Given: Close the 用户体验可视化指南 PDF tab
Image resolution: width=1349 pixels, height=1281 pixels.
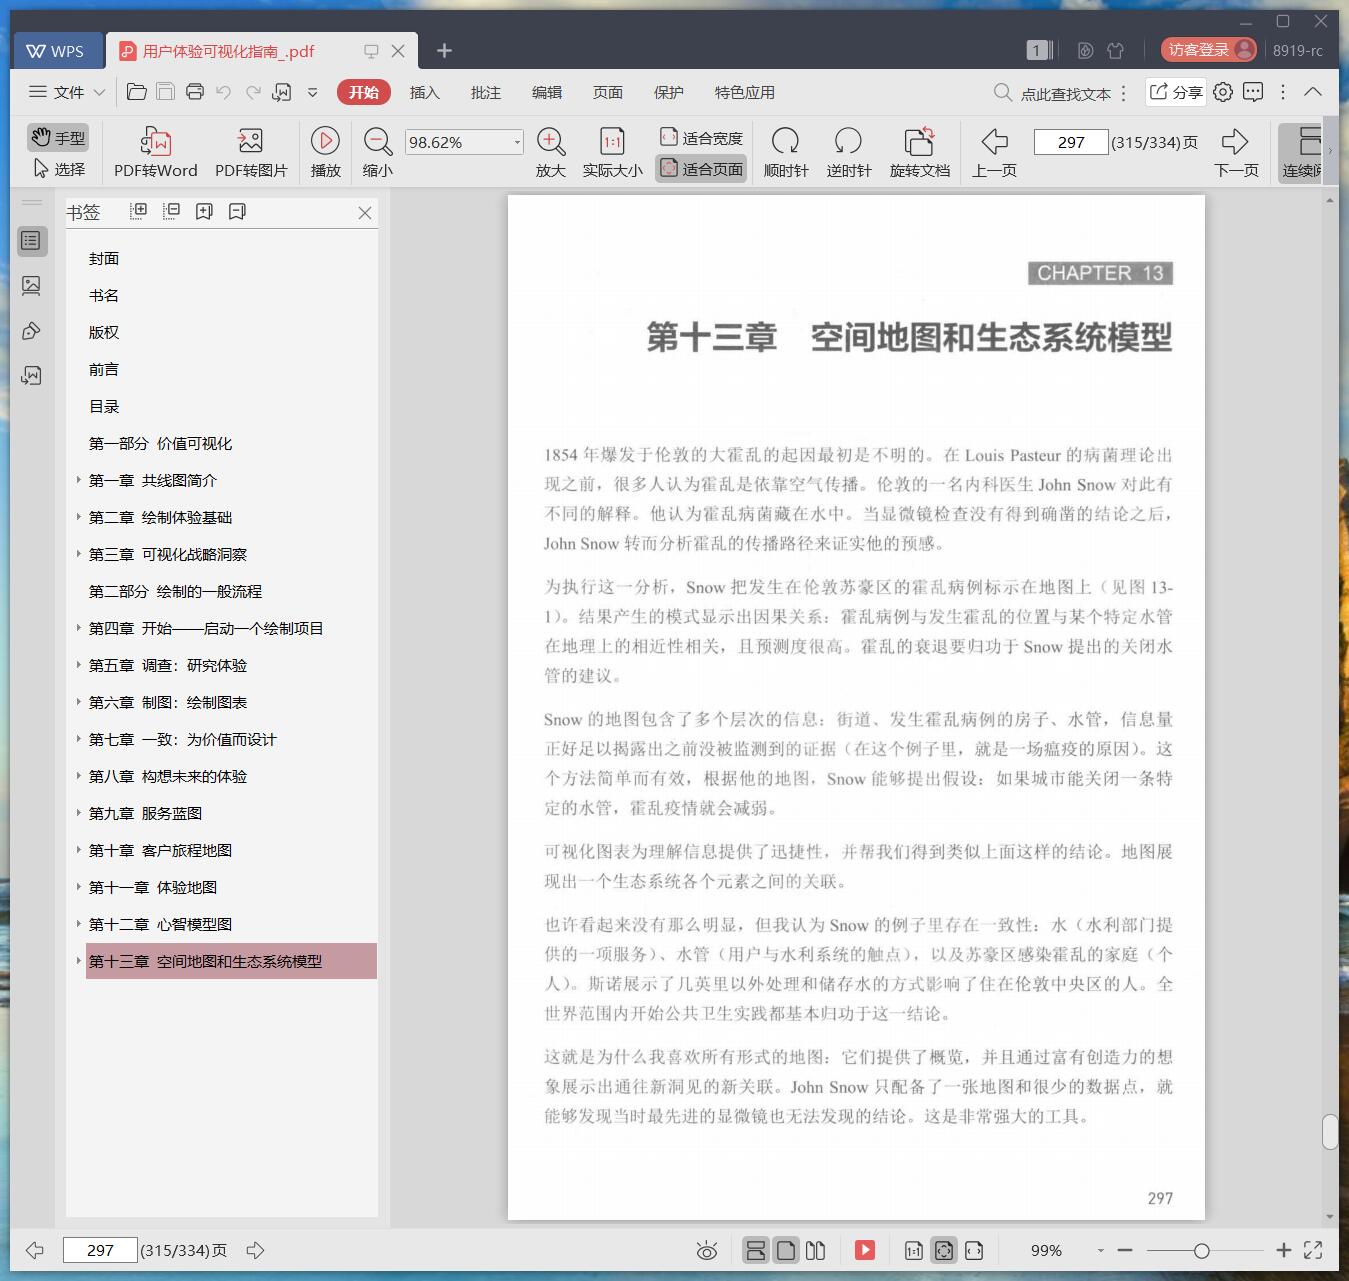Looking at the screenshot, I should click(398, 51).
